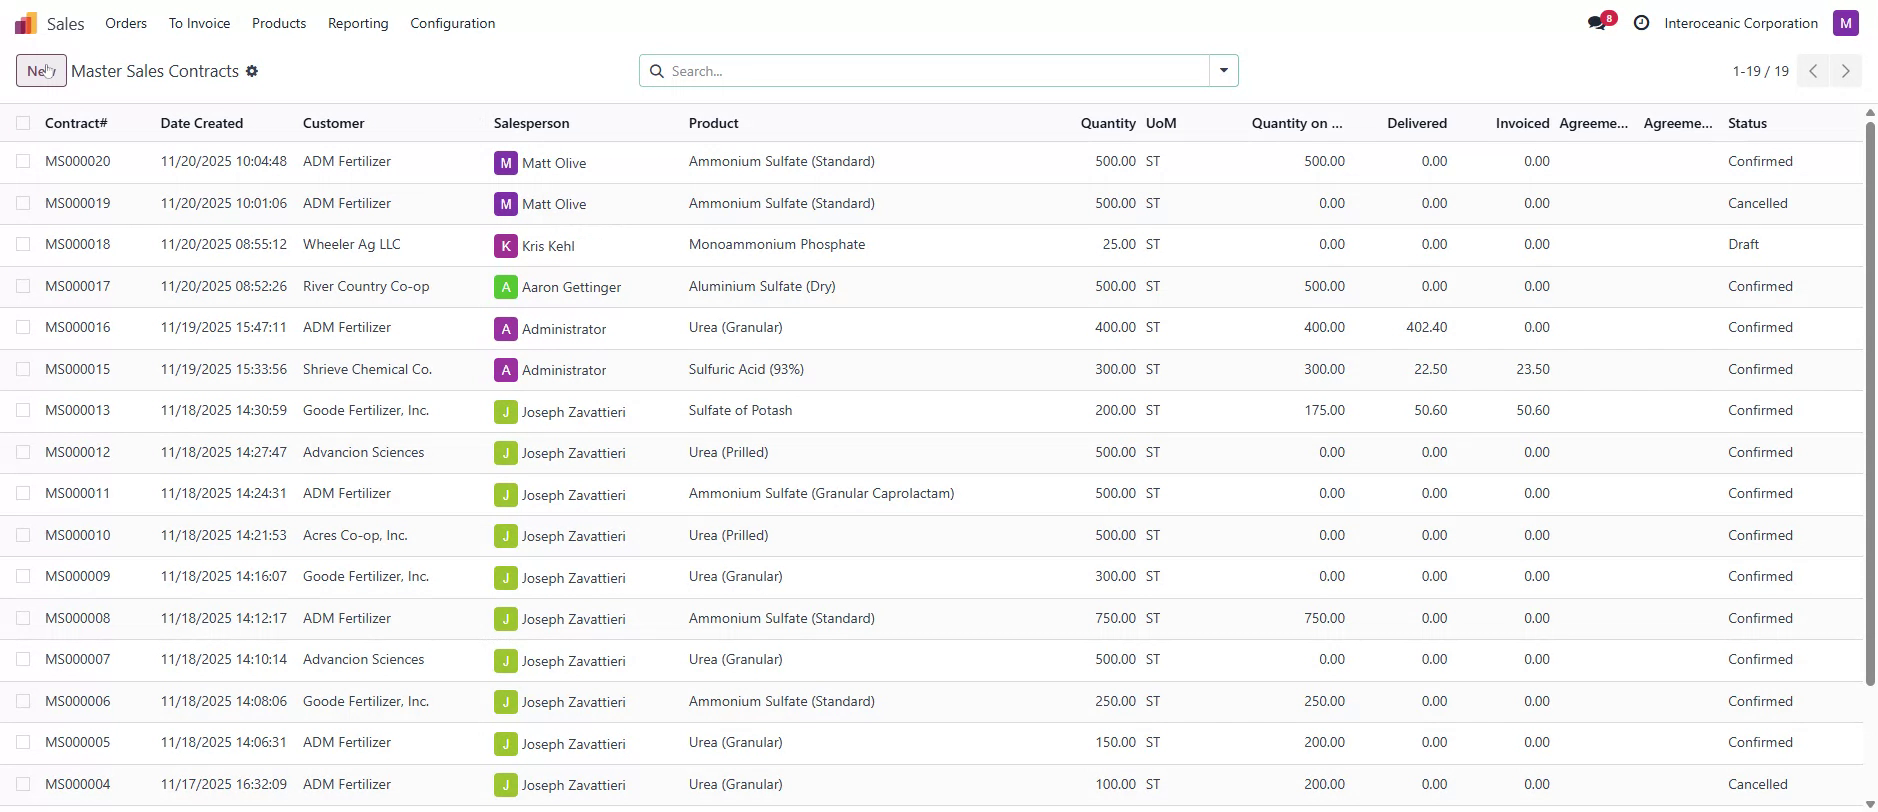Select checkbox for contract MS000016
This screenshot has width=1878, height=812.
point(23,327)
